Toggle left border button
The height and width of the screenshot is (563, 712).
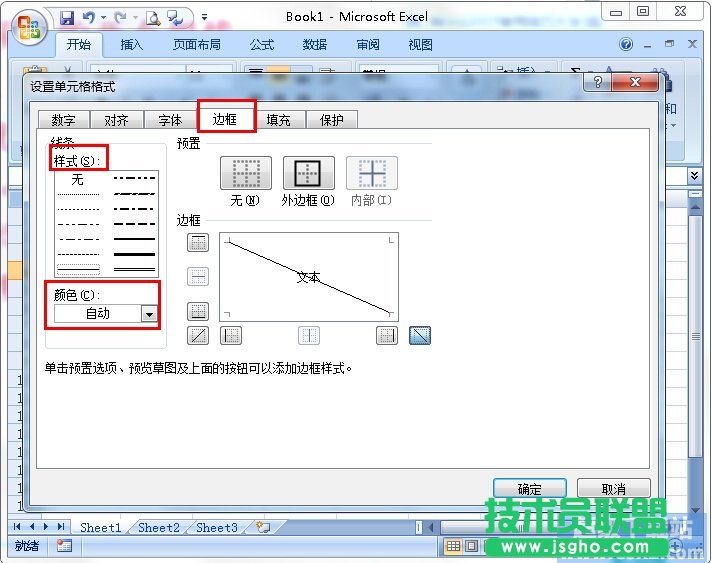[x=231, y=336]
